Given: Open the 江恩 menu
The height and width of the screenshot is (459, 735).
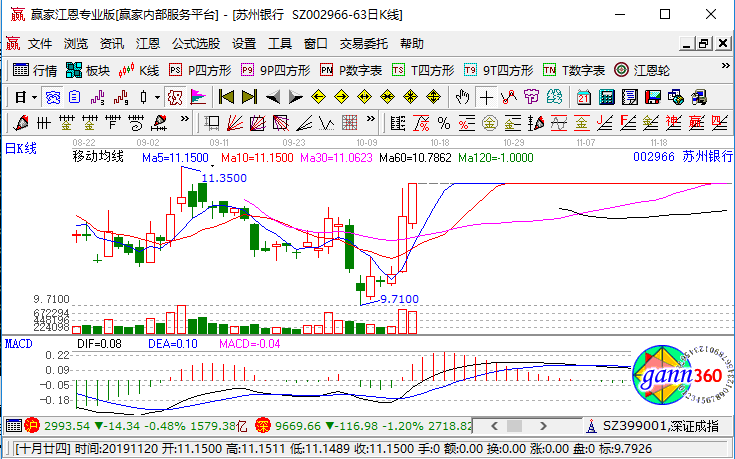Looking at the screenshot, I should coord(148,44).
